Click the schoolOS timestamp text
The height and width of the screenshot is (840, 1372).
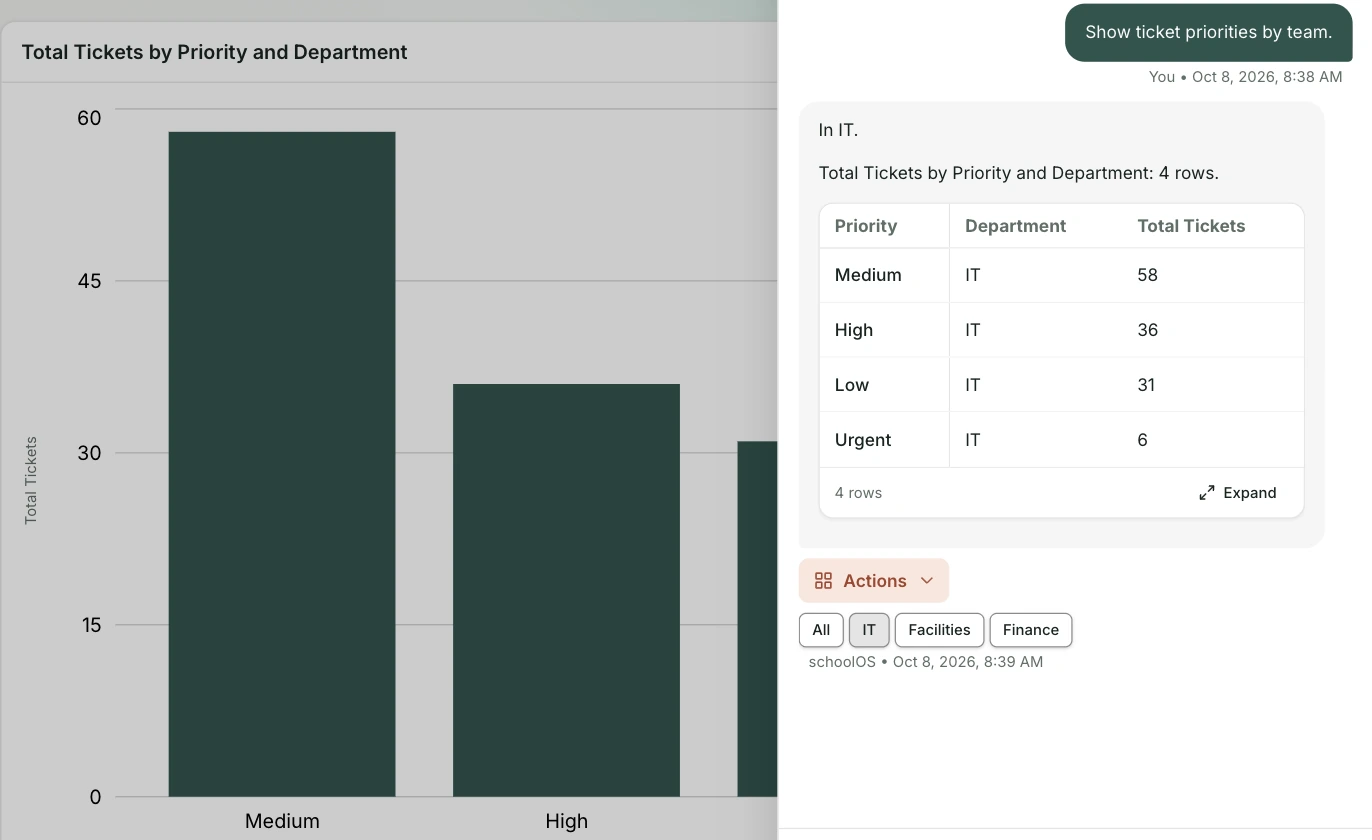tap(926, 662)
